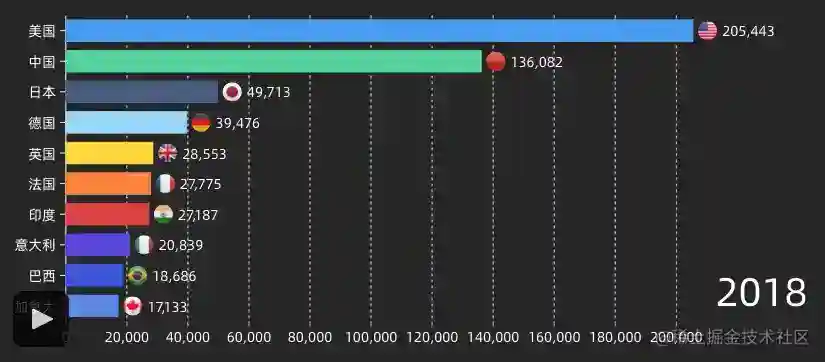Viewport: 825px width, 362px height.
Task: Click the Germany flag icon
Action: click(201, 123)
